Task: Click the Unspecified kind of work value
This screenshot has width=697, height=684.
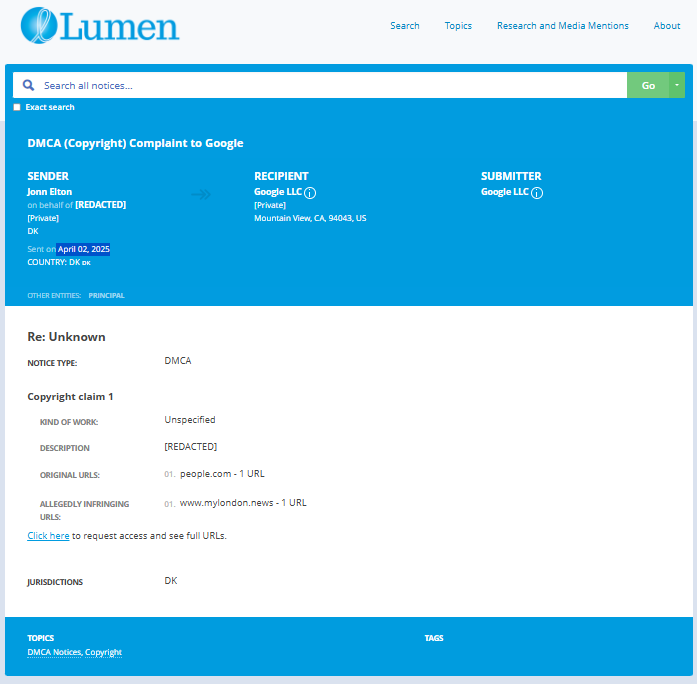Action: [190, 420]
